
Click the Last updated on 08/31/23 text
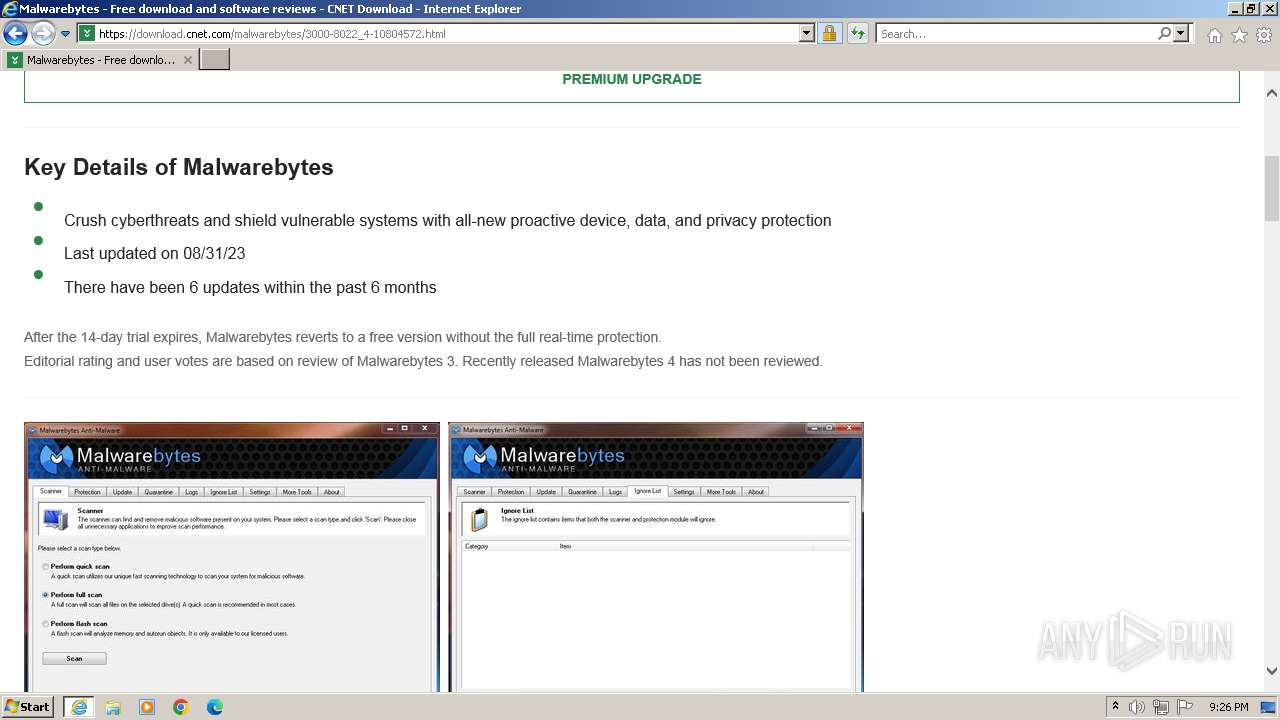click(155, 253)
